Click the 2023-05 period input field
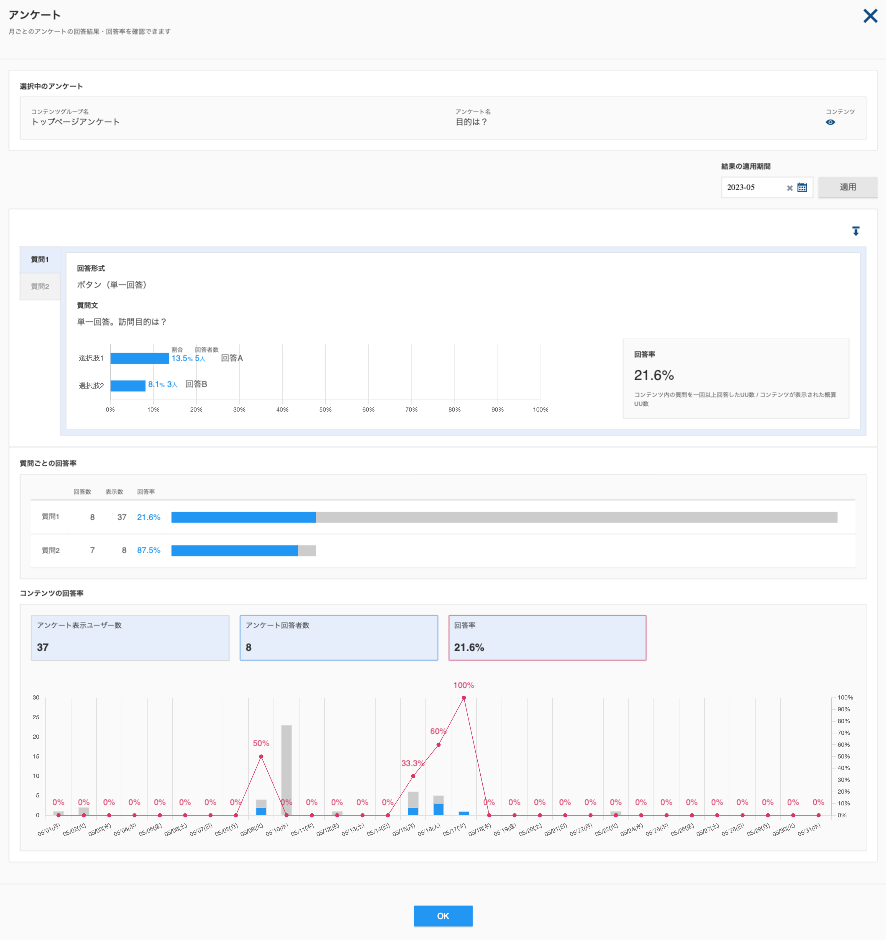886x940 pixels. click(753, 188)
